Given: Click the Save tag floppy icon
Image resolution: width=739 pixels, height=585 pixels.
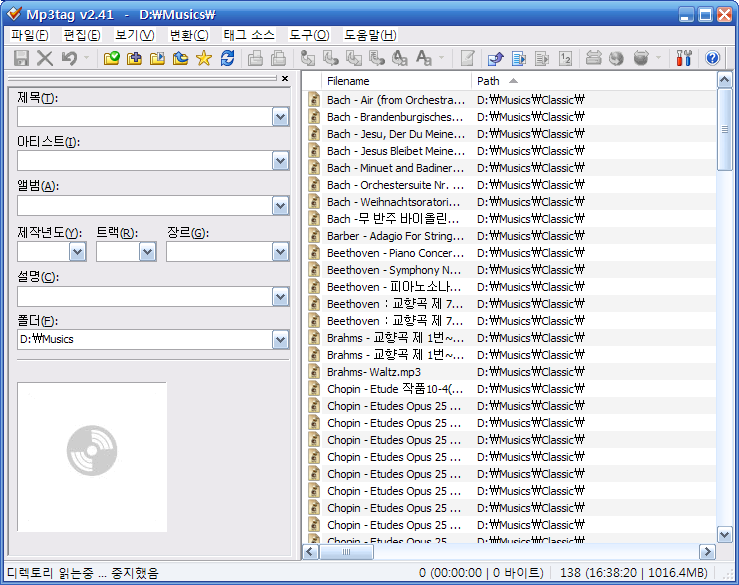Looking at the screenshot, I should 21,58.
